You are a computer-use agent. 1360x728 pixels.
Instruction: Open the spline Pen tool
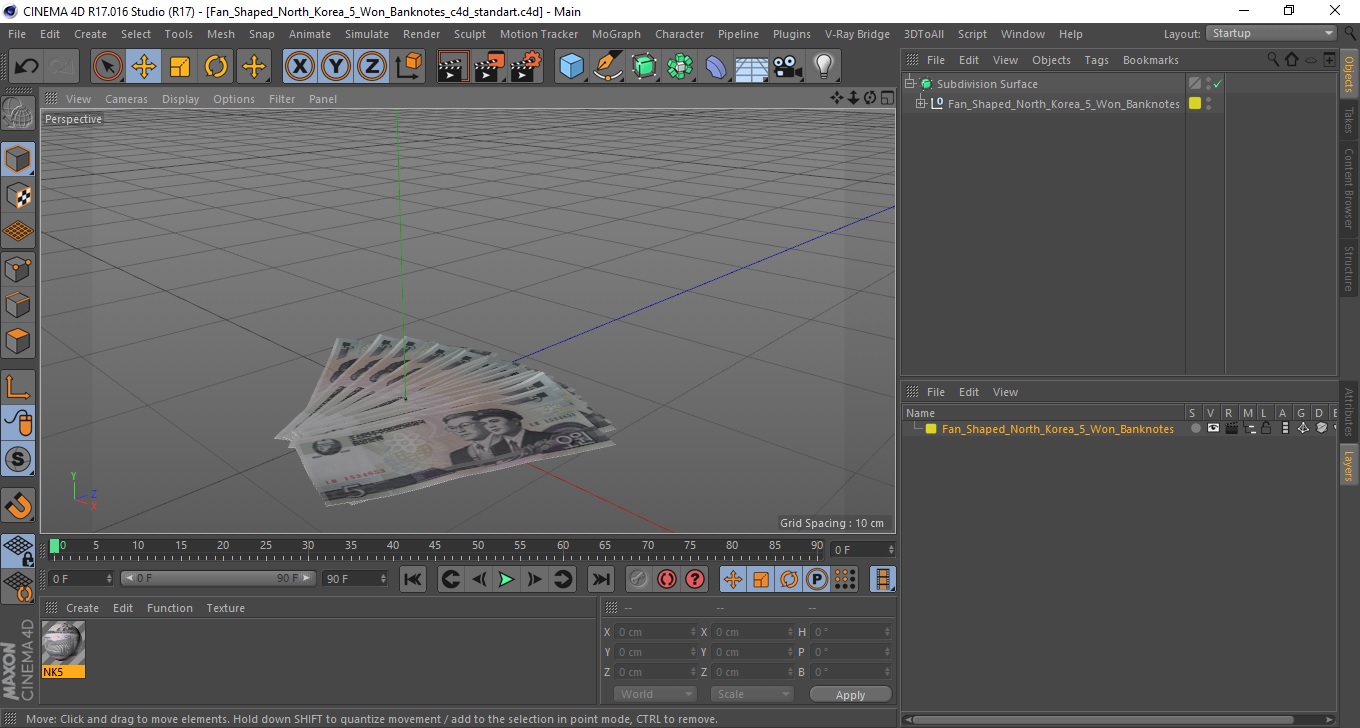click(608, 67)
